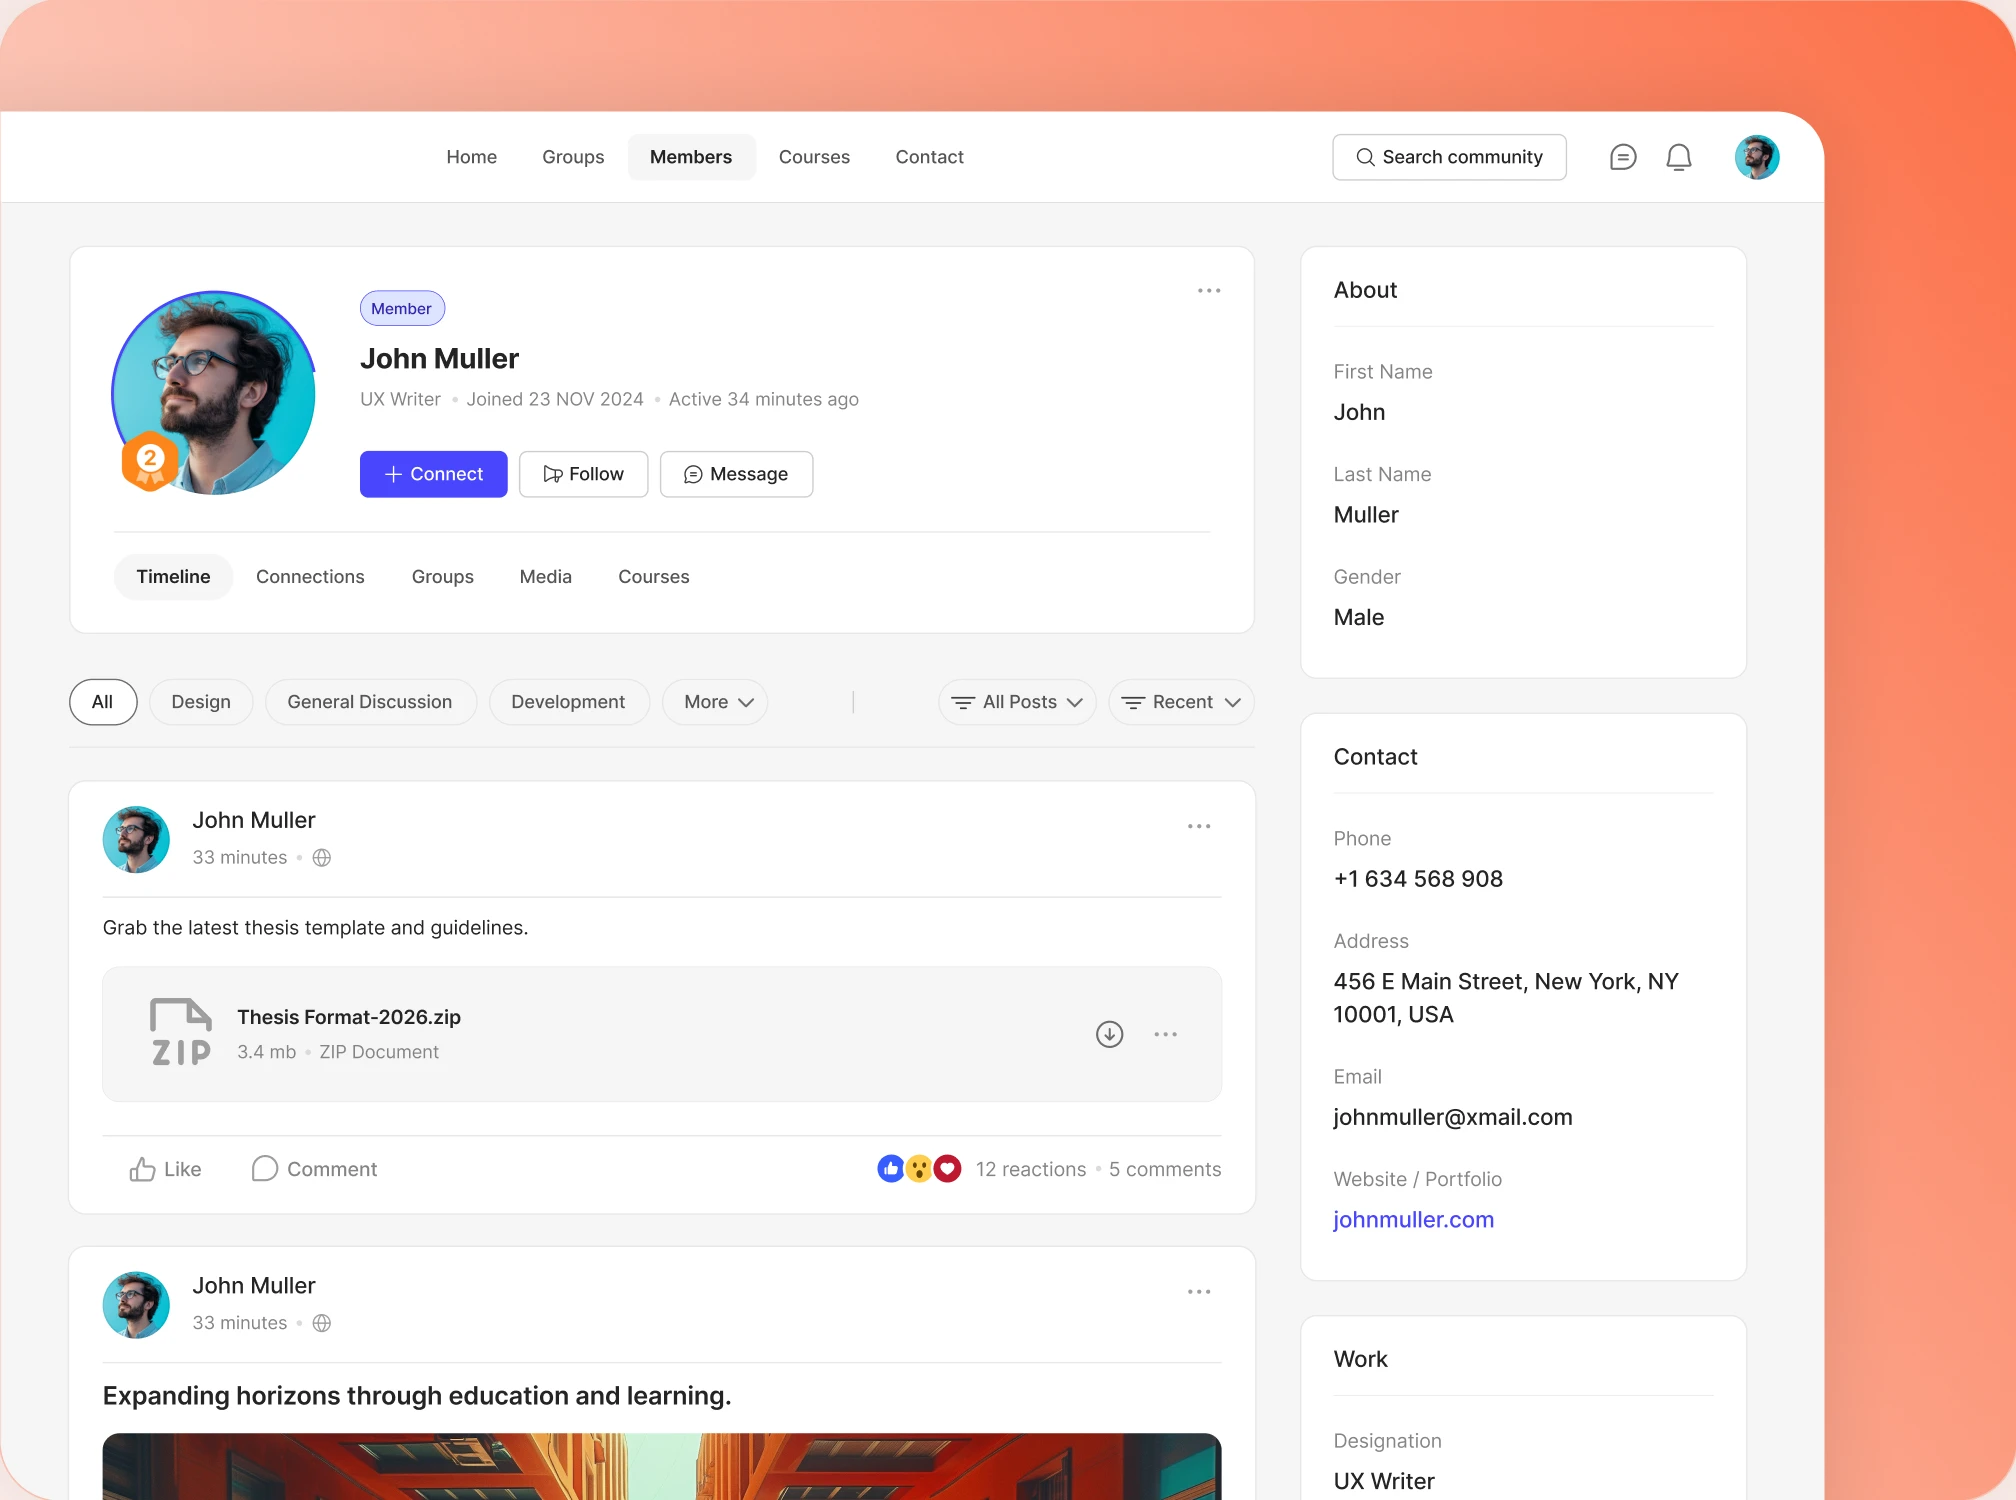Open profile card three-dot options menu
2016x1500 pixels.
(1209, 291)
